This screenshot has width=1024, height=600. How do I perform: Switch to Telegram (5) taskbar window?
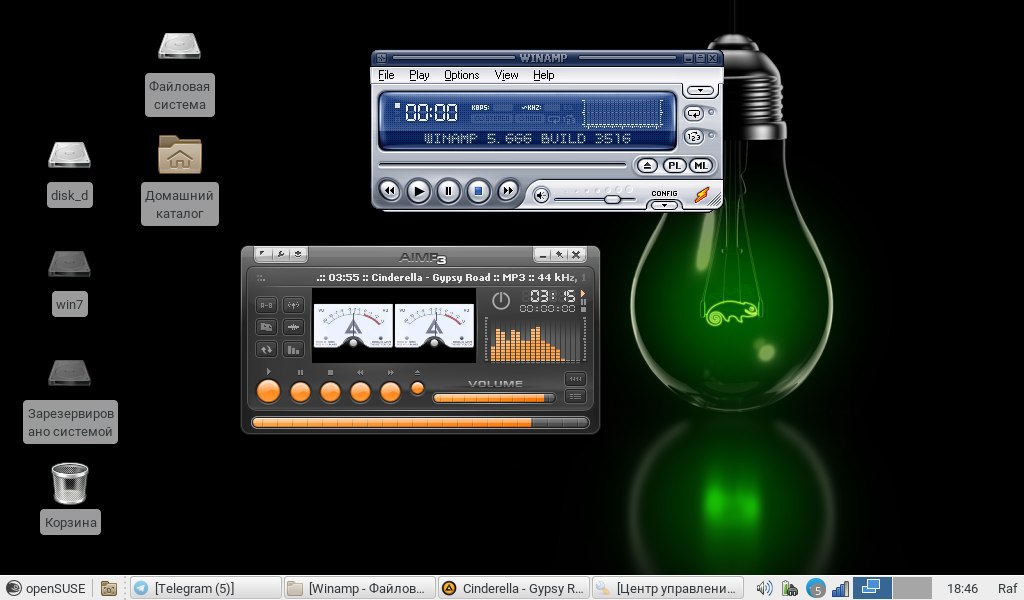click(x=206, y=588)
